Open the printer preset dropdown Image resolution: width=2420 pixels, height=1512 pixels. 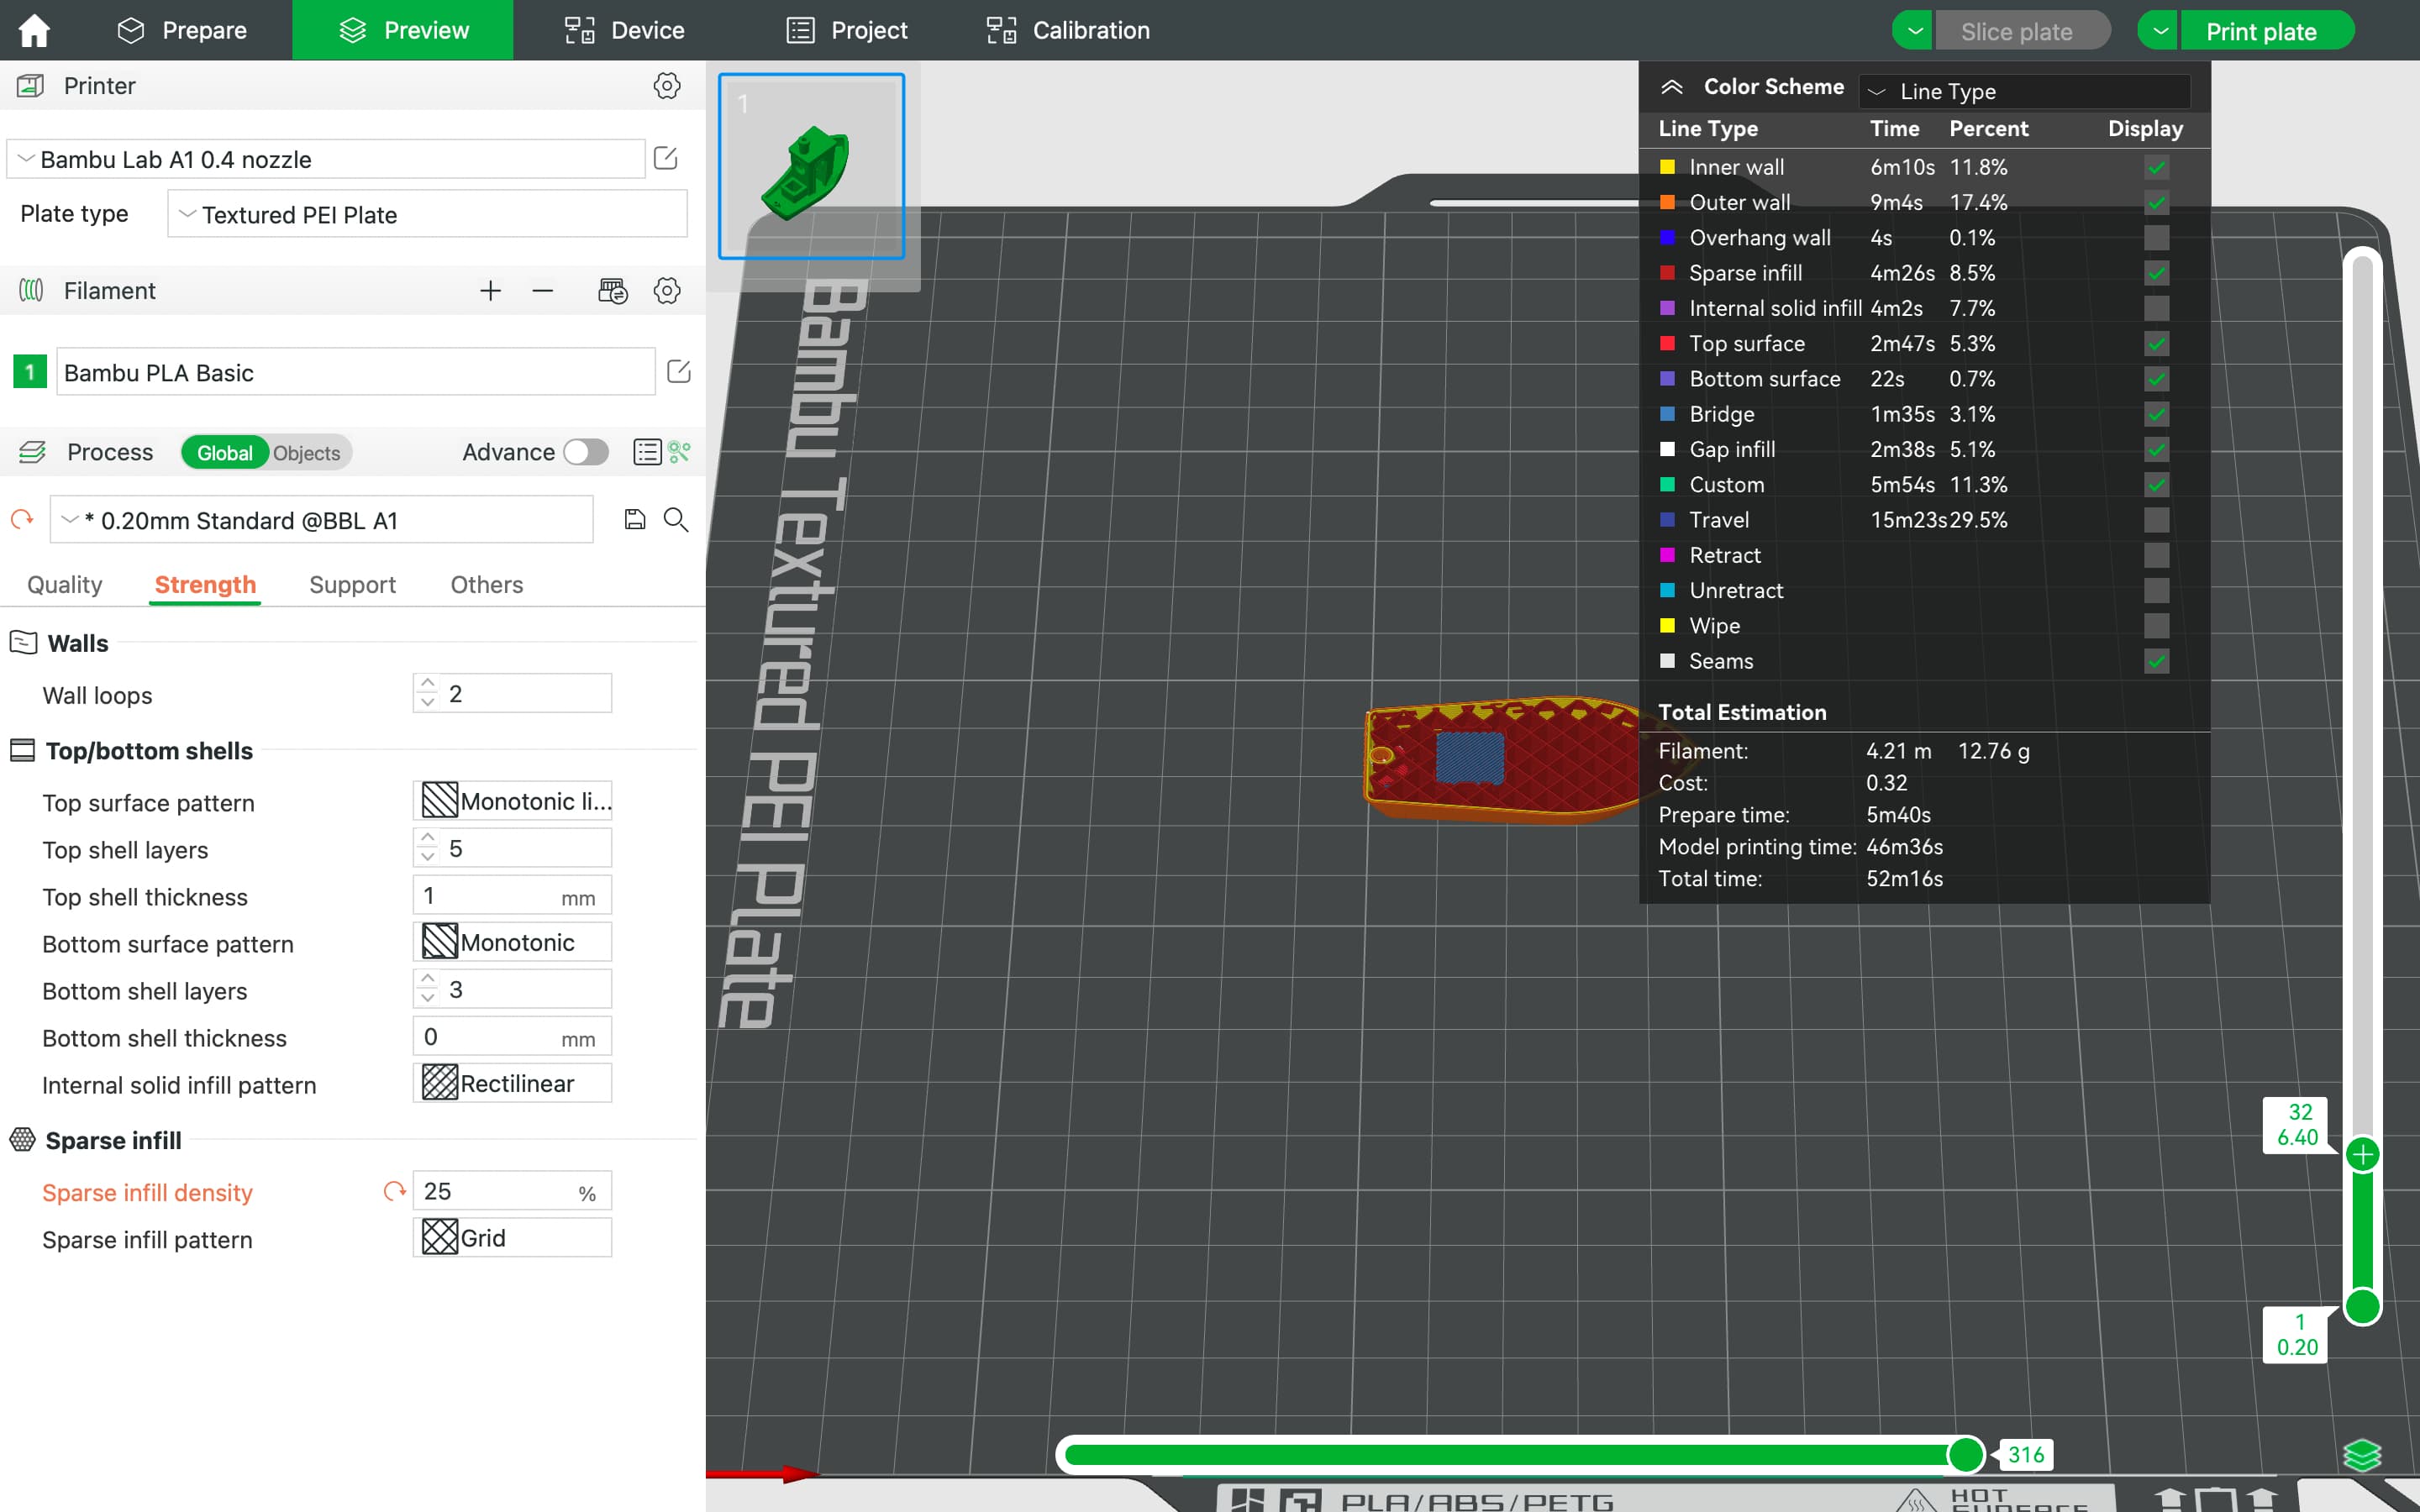326,159
